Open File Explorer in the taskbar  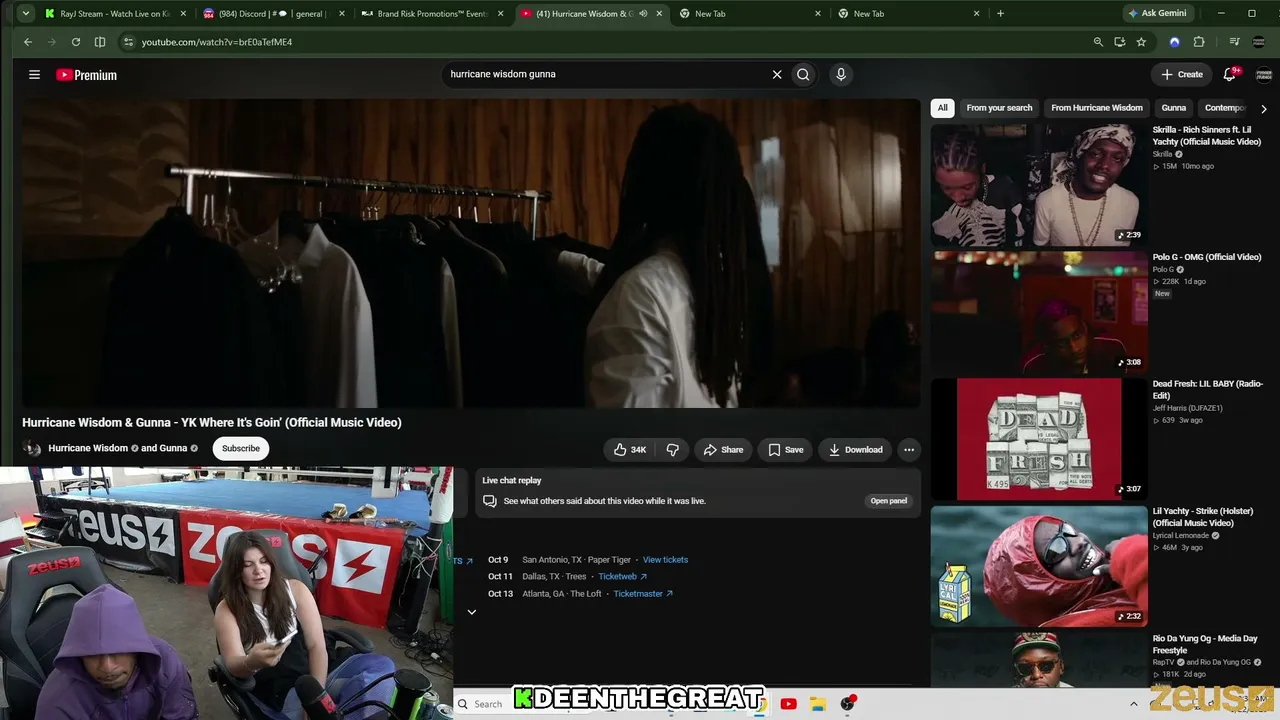click(x=817, y=704)
